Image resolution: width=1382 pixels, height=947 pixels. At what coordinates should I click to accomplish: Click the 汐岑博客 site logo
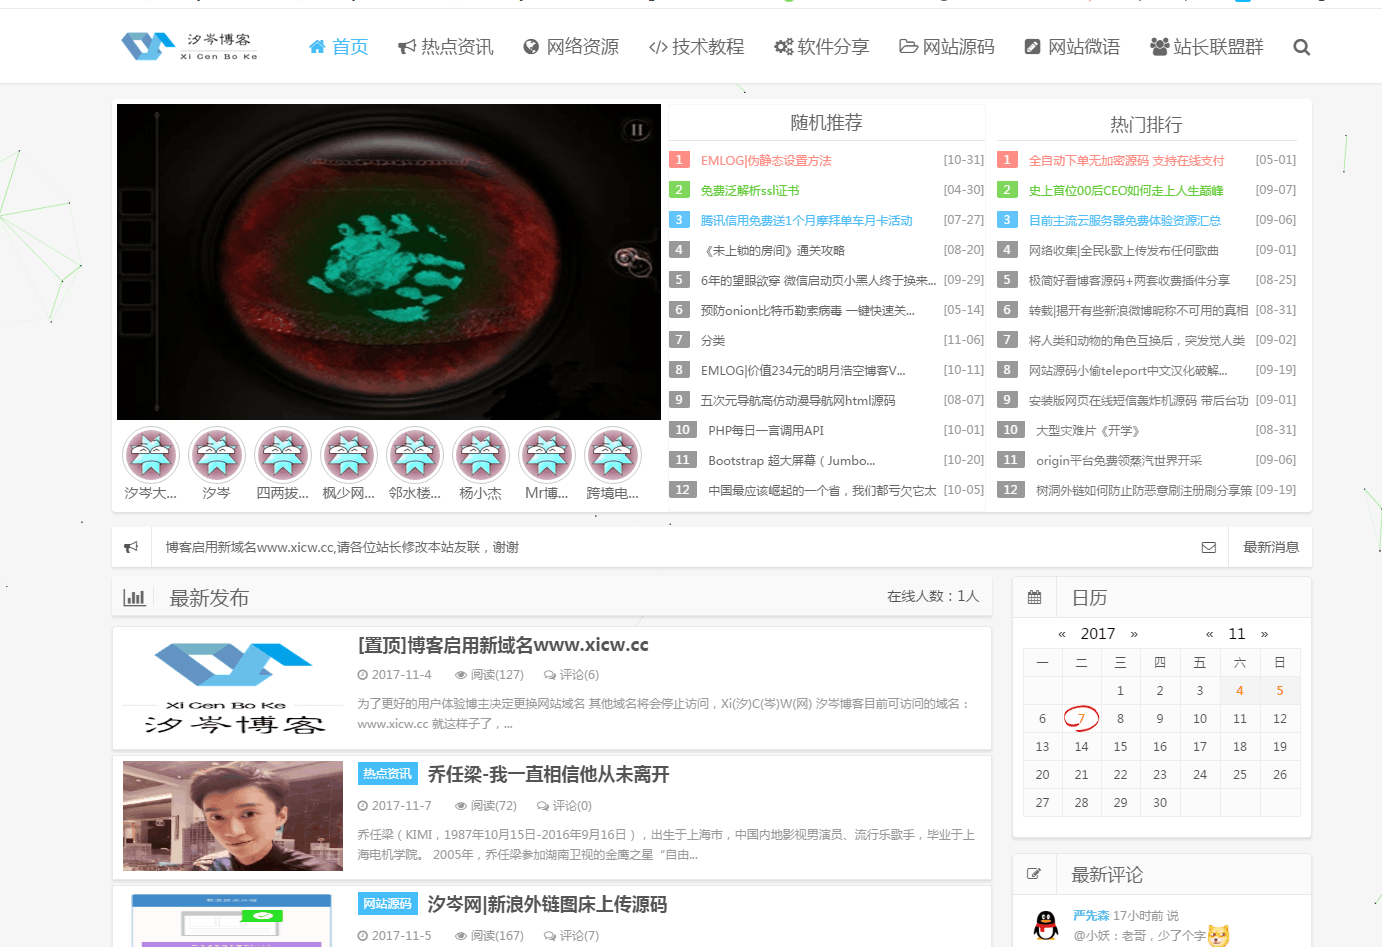click(190, 46)
